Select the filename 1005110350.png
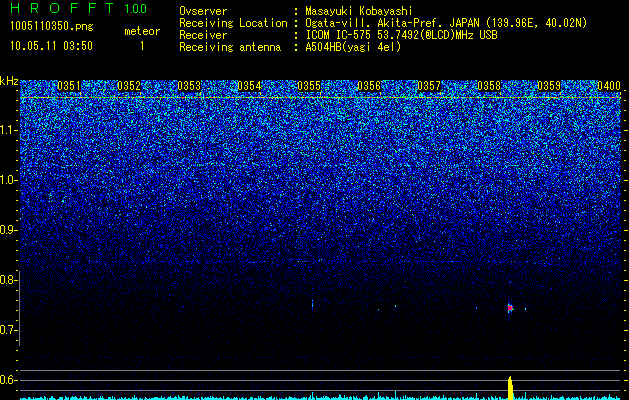 (x=52, y=26)
